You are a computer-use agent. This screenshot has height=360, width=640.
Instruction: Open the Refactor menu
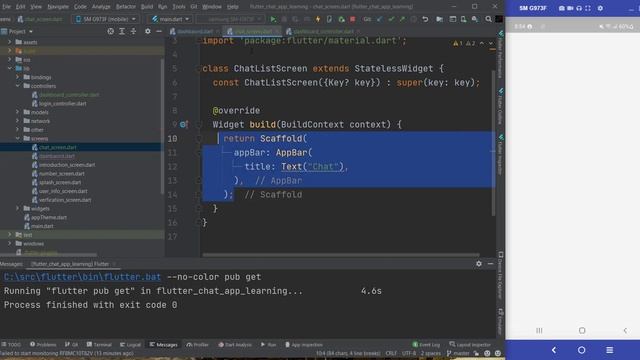126,7
